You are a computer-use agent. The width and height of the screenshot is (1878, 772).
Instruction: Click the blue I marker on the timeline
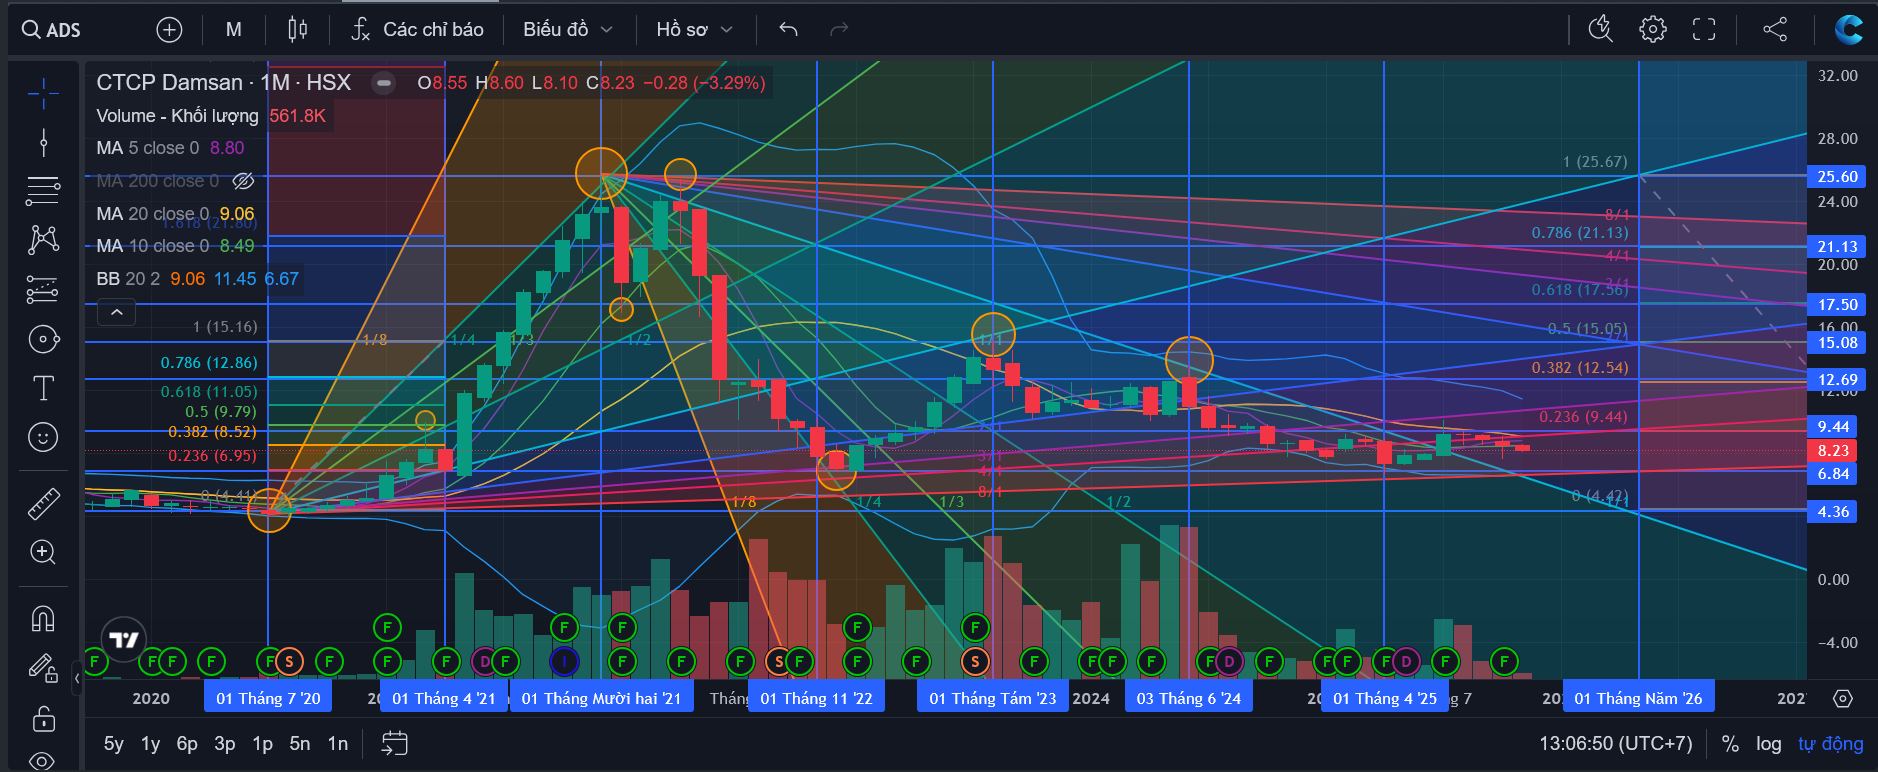coord(564,661)
